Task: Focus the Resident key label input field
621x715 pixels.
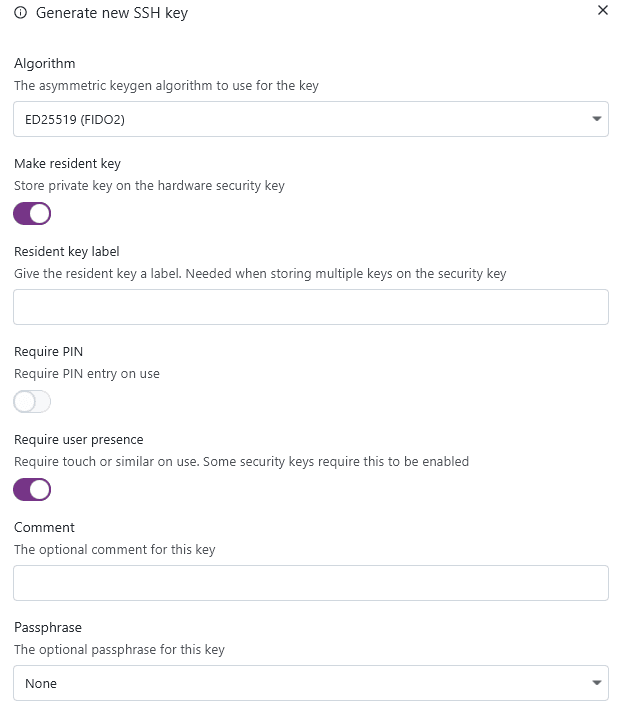Action: click(x=310, y=307)
